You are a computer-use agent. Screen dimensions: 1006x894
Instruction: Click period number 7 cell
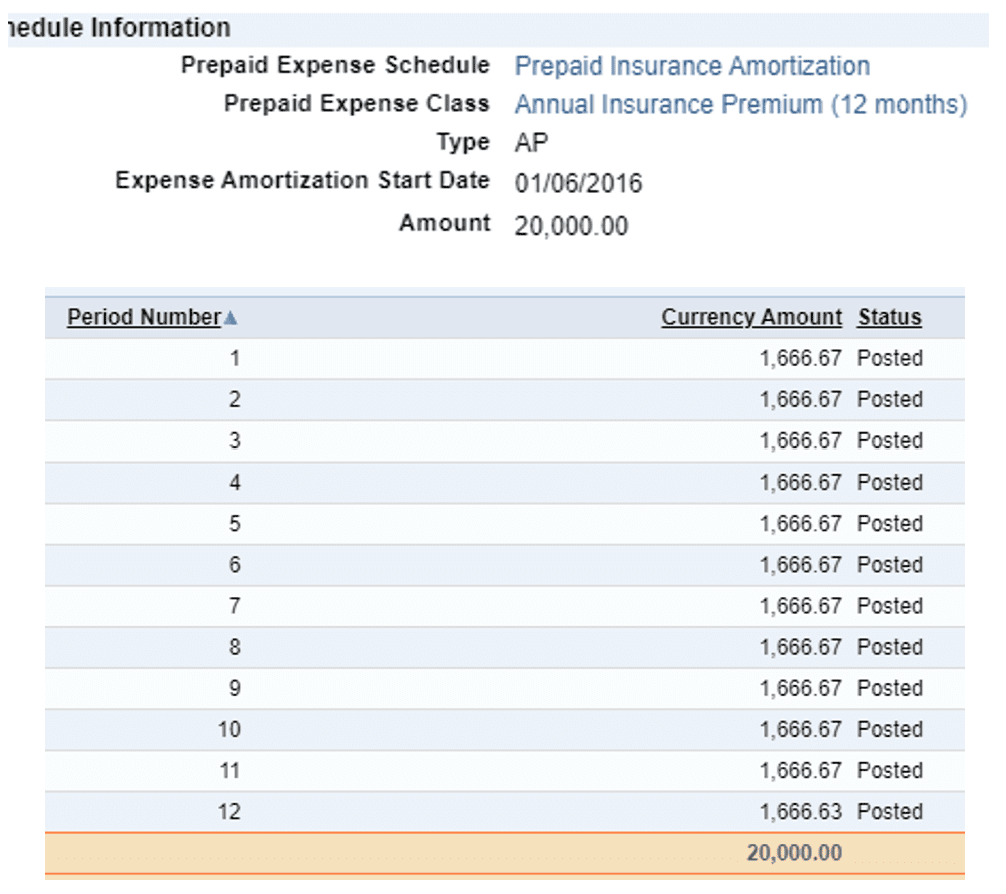[x=235, y=605]
